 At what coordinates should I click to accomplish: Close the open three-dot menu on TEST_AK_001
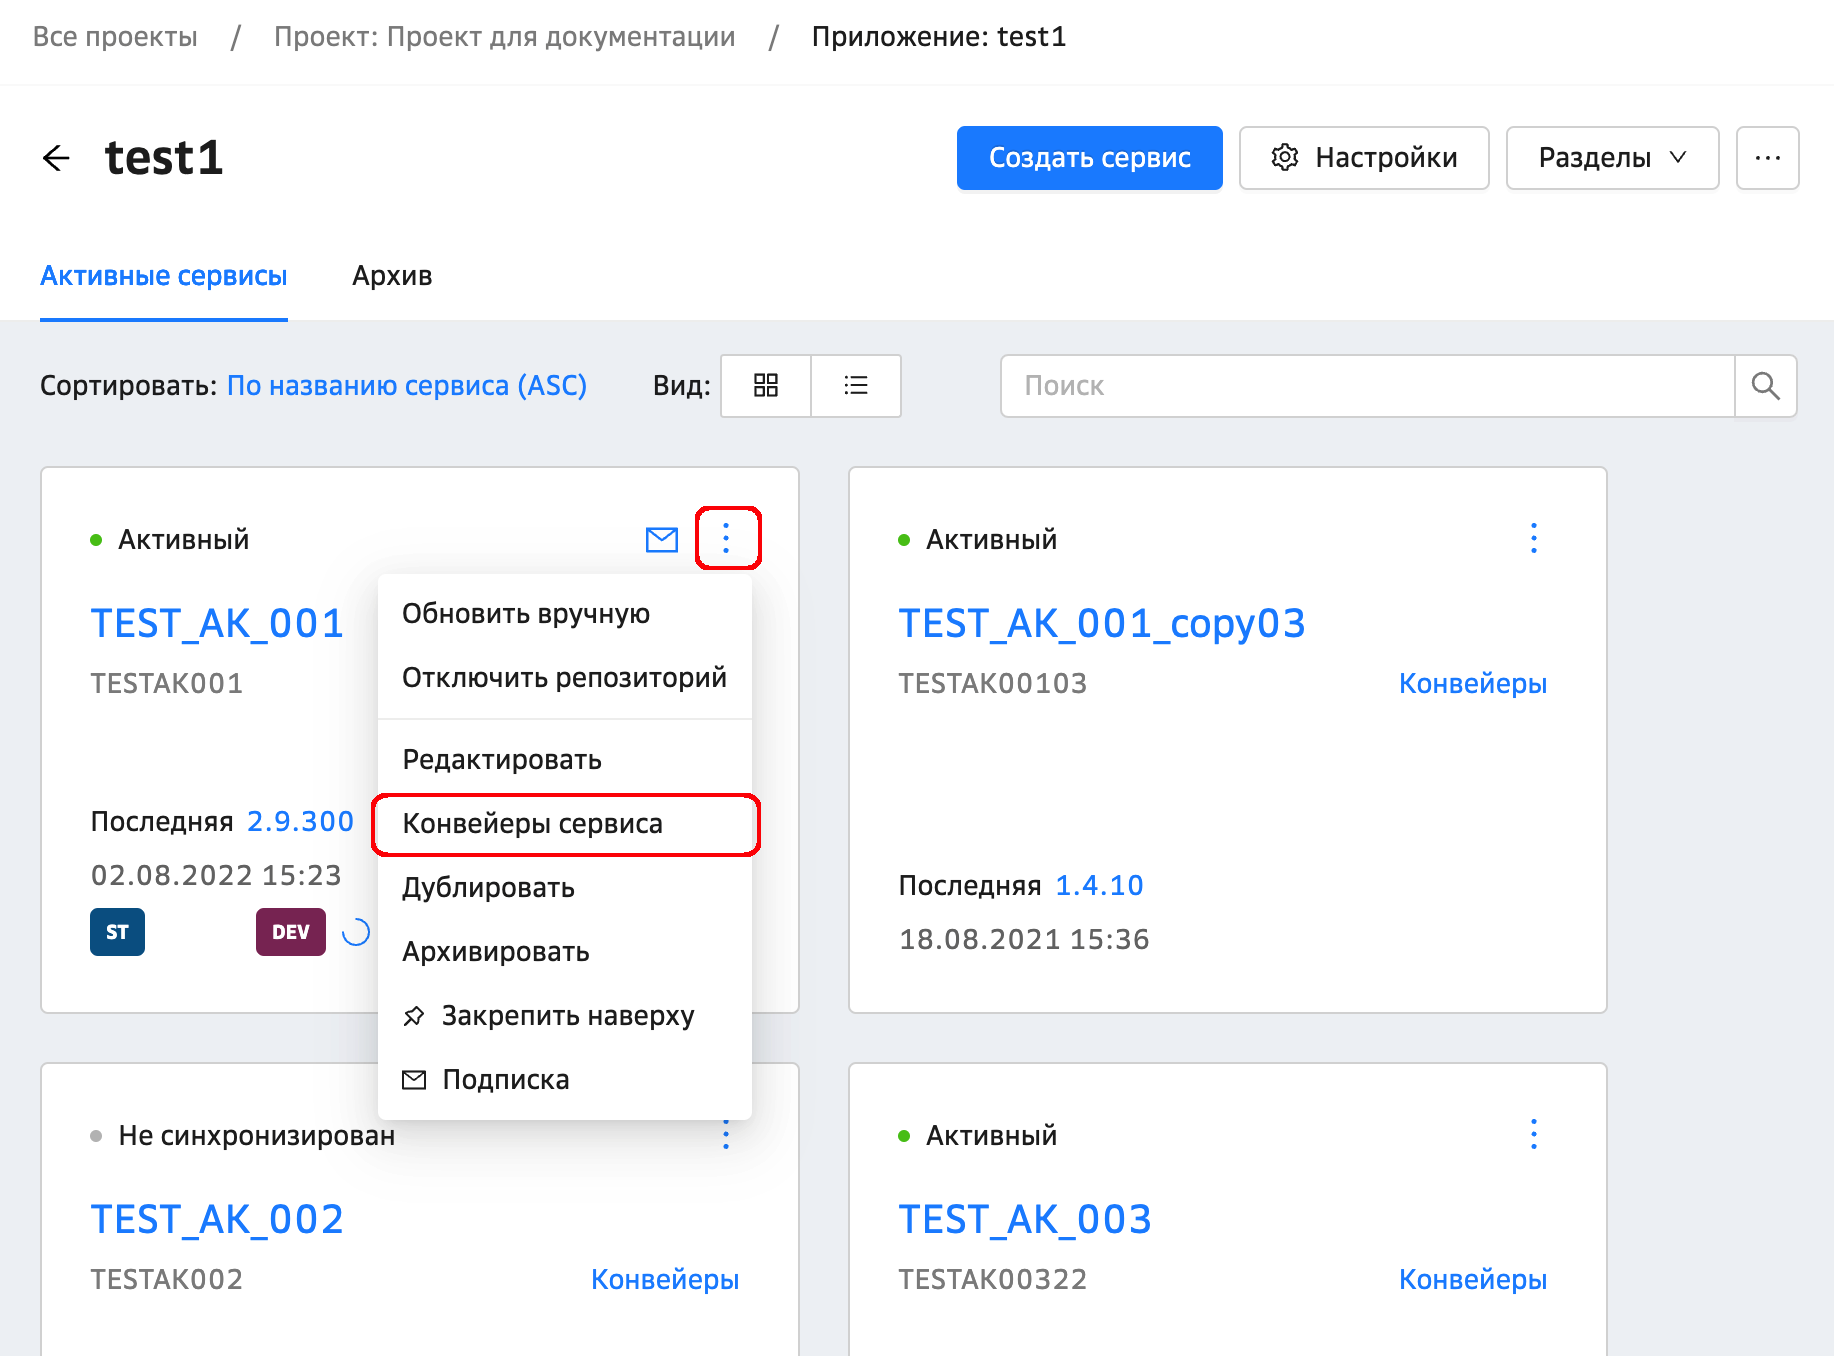727,539
